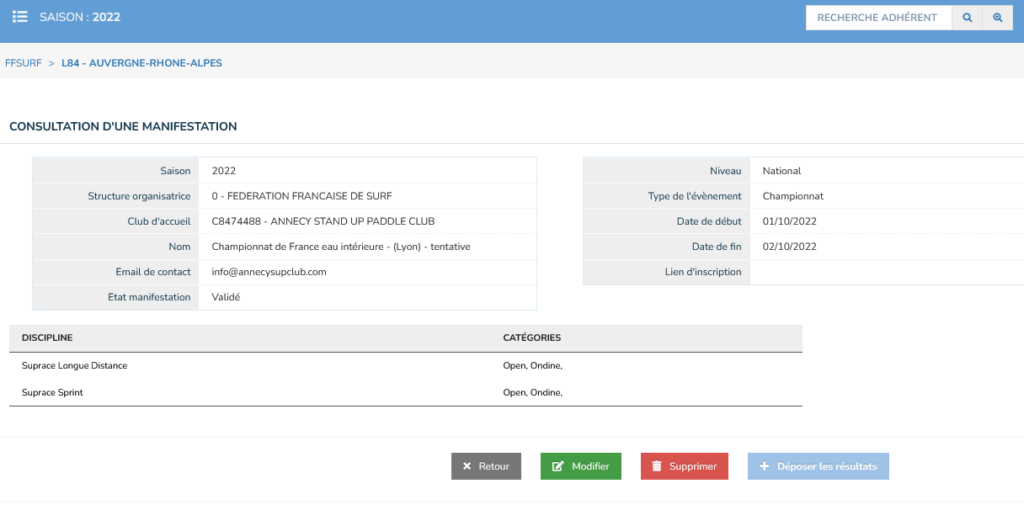This screenshot has height=526, width=1024.
Task: Click the info@annecysupclub.com email value
Action: tap(269, 272)
